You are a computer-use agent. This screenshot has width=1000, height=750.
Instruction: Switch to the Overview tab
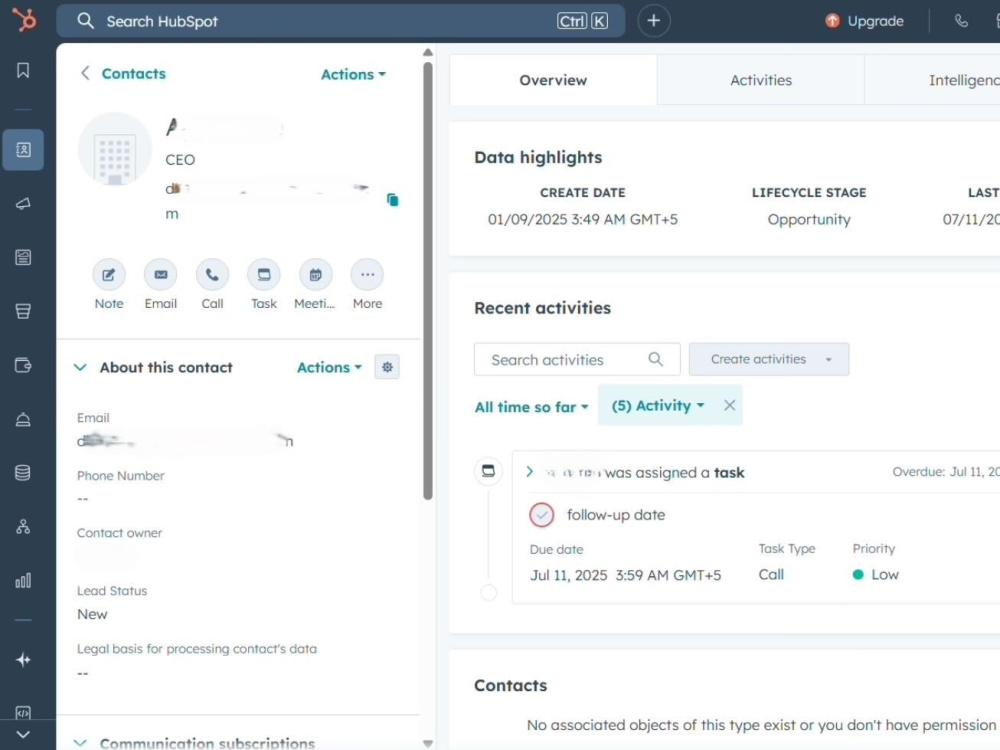pyautogui.click(x=553, y=80)
